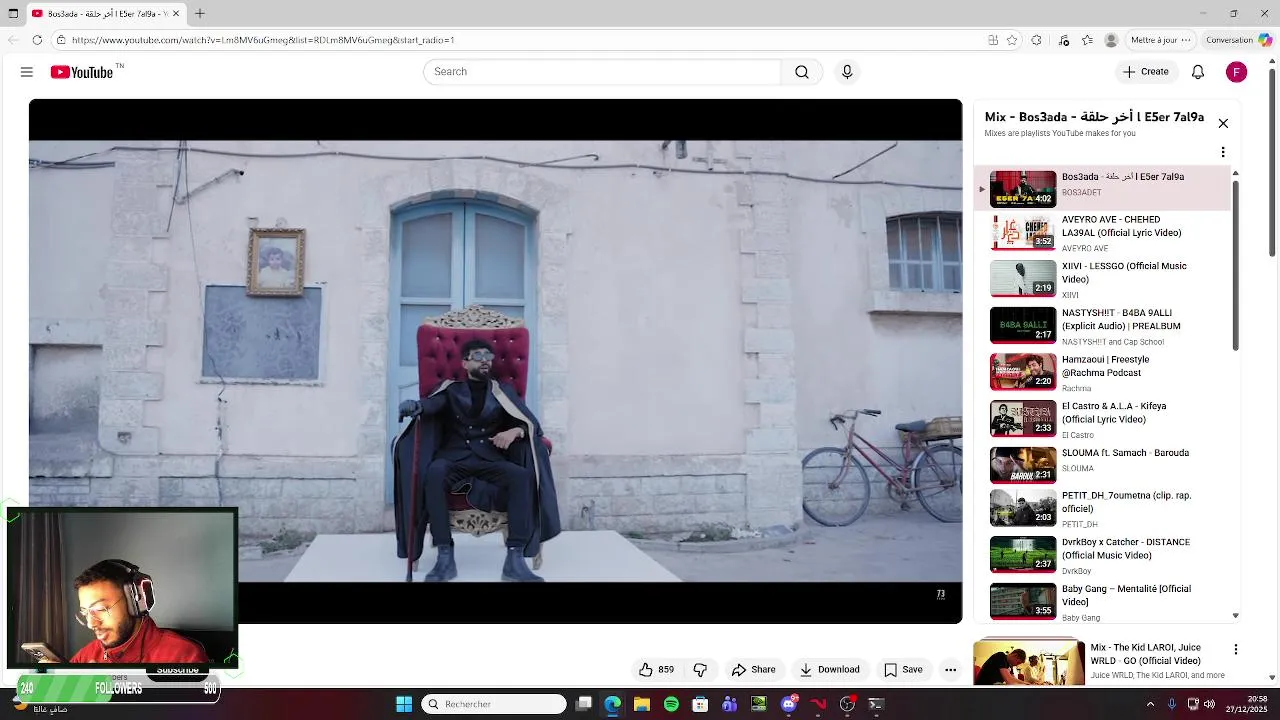Play PETIT_DH_7oumetna clip

pyautogui.click(x=1103, y=509)
